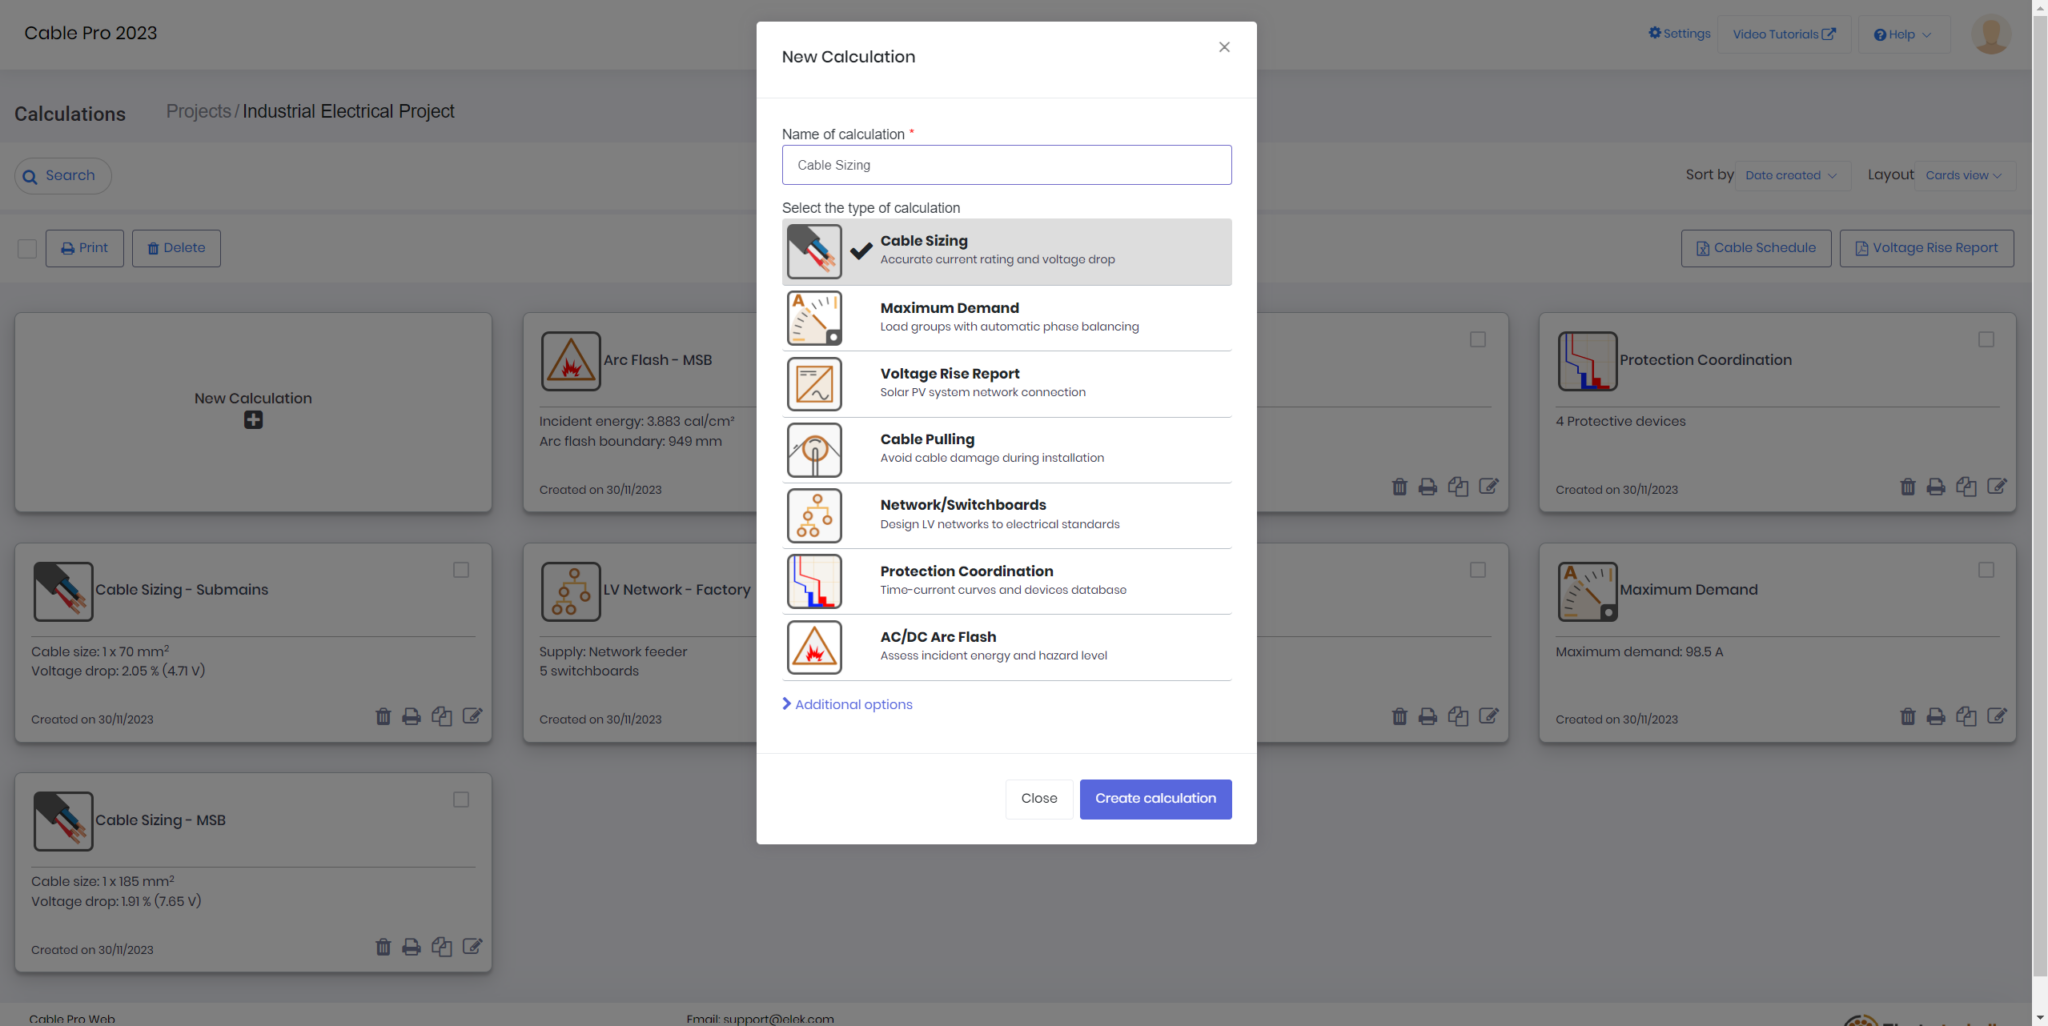Click the Create calculation button
Image resolution: width=2048 pixels, height=1026 pixels.
(x=1155, y=799)
